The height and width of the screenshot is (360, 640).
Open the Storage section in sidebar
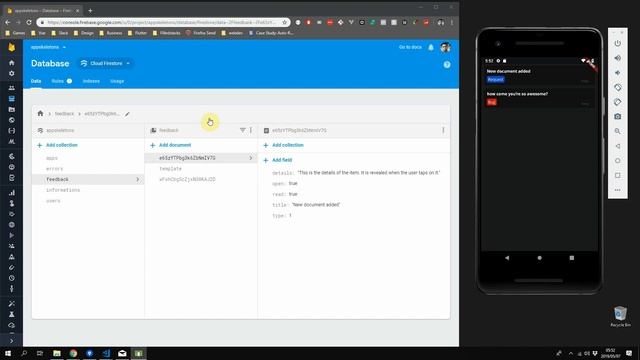pyautogui.click(x=11, y=109)
